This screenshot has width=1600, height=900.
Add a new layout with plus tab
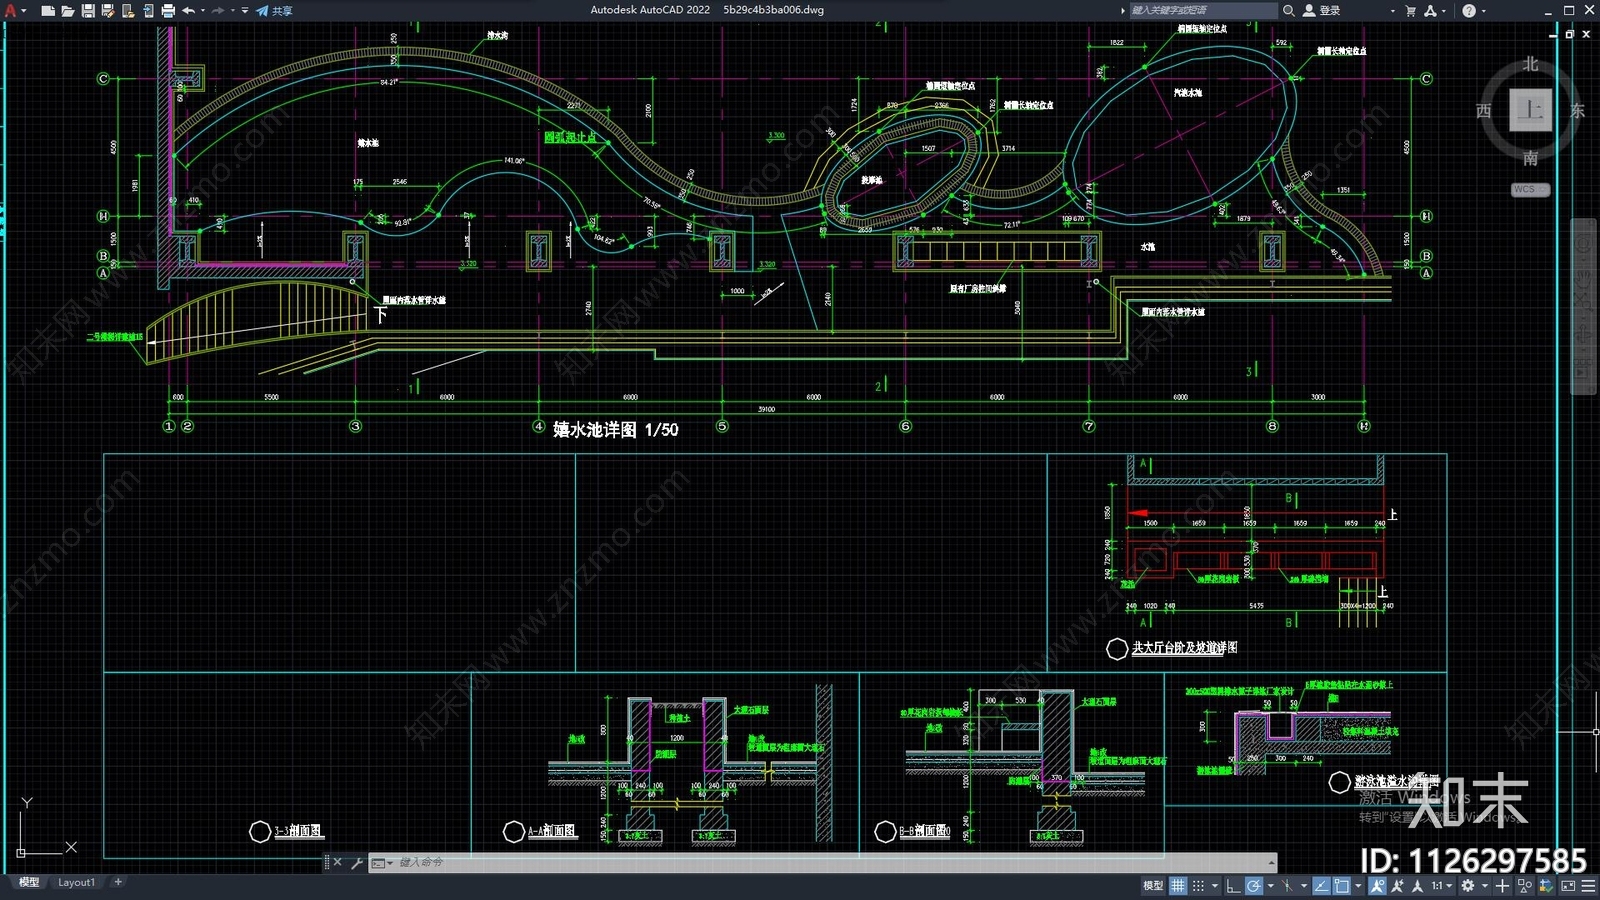(118, 882)
